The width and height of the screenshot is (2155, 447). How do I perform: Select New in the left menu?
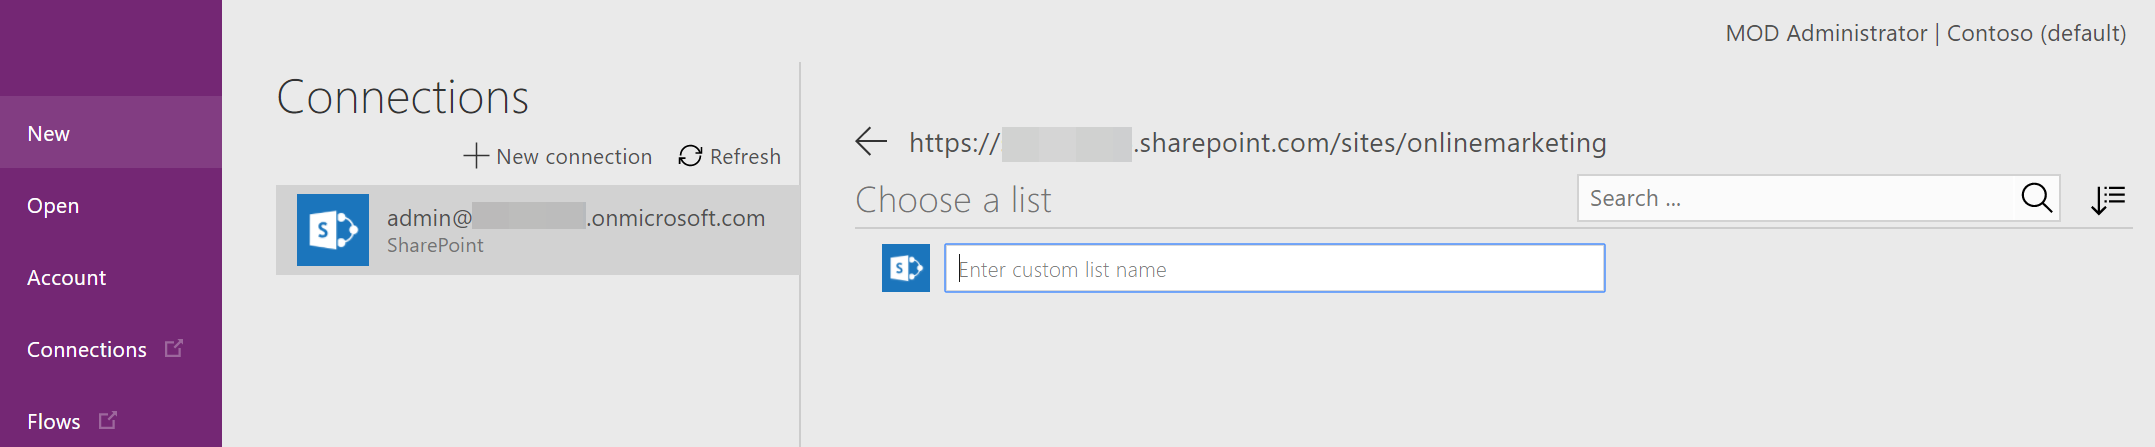pyautogui.click(x=111, y=132)
